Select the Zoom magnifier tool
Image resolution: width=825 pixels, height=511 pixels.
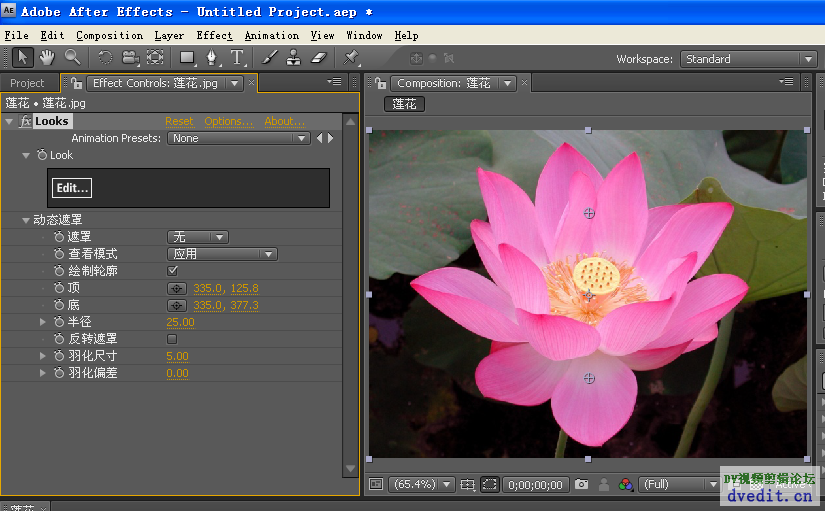click(73, 57)
